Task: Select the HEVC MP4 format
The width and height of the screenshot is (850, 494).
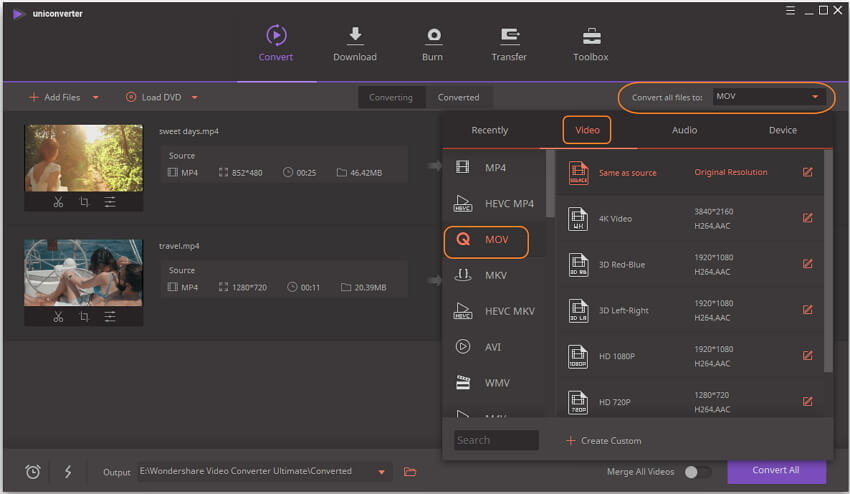Action: coord(495,203)
